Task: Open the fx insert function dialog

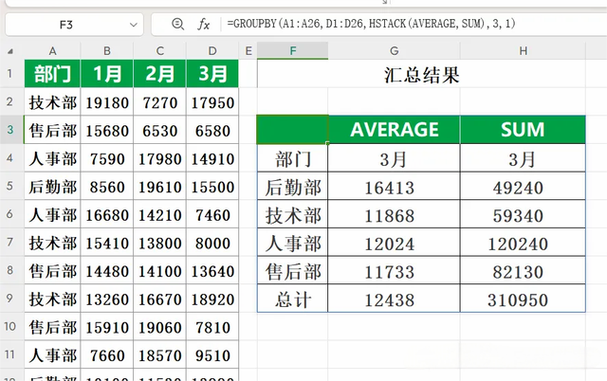Action: point(204,24)
